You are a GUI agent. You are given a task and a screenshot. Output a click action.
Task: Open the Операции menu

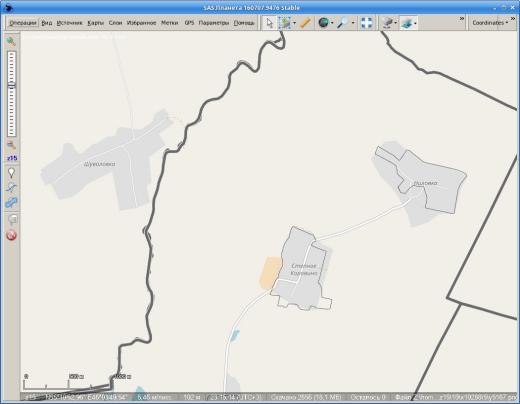(x=23, y=23)
